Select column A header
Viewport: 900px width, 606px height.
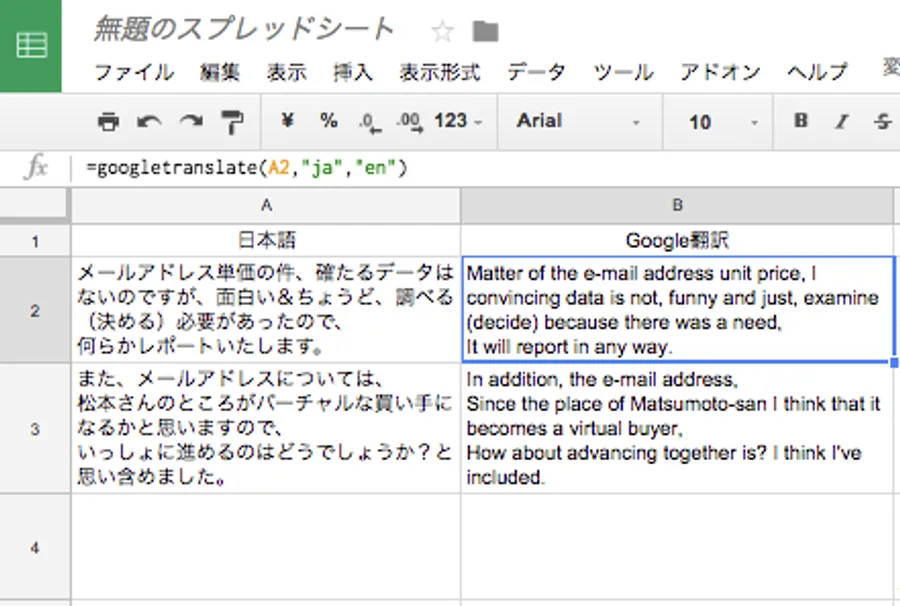pos(266,205)
